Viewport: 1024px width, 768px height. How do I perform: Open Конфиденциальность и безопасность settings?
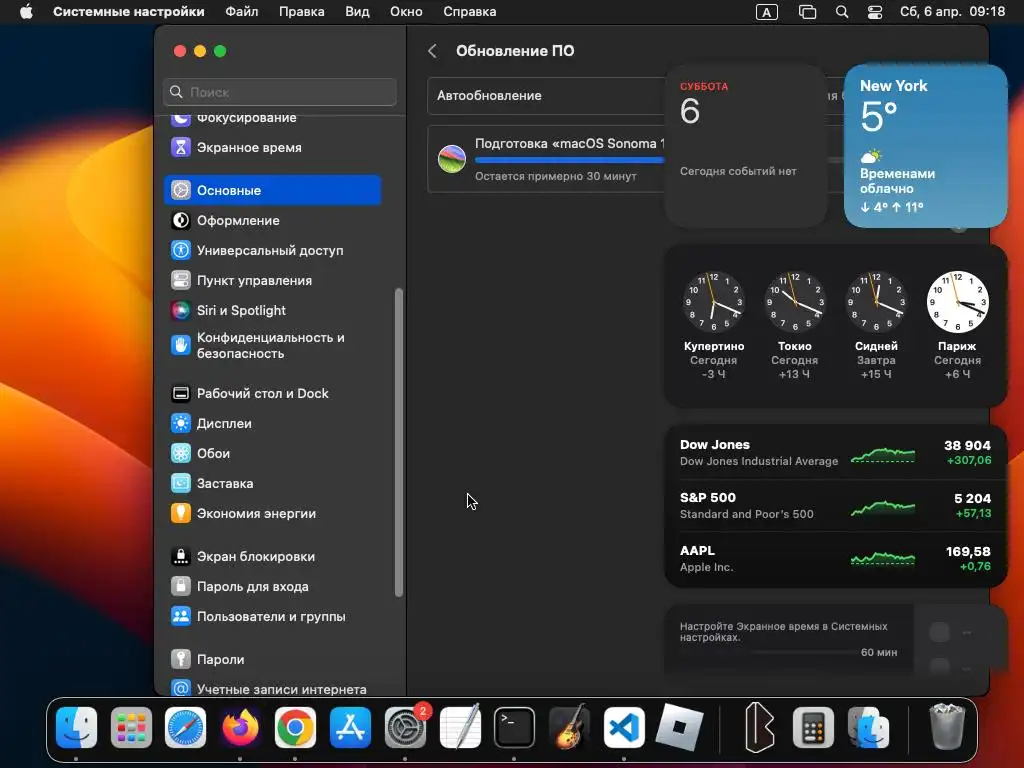pos(272,345)
